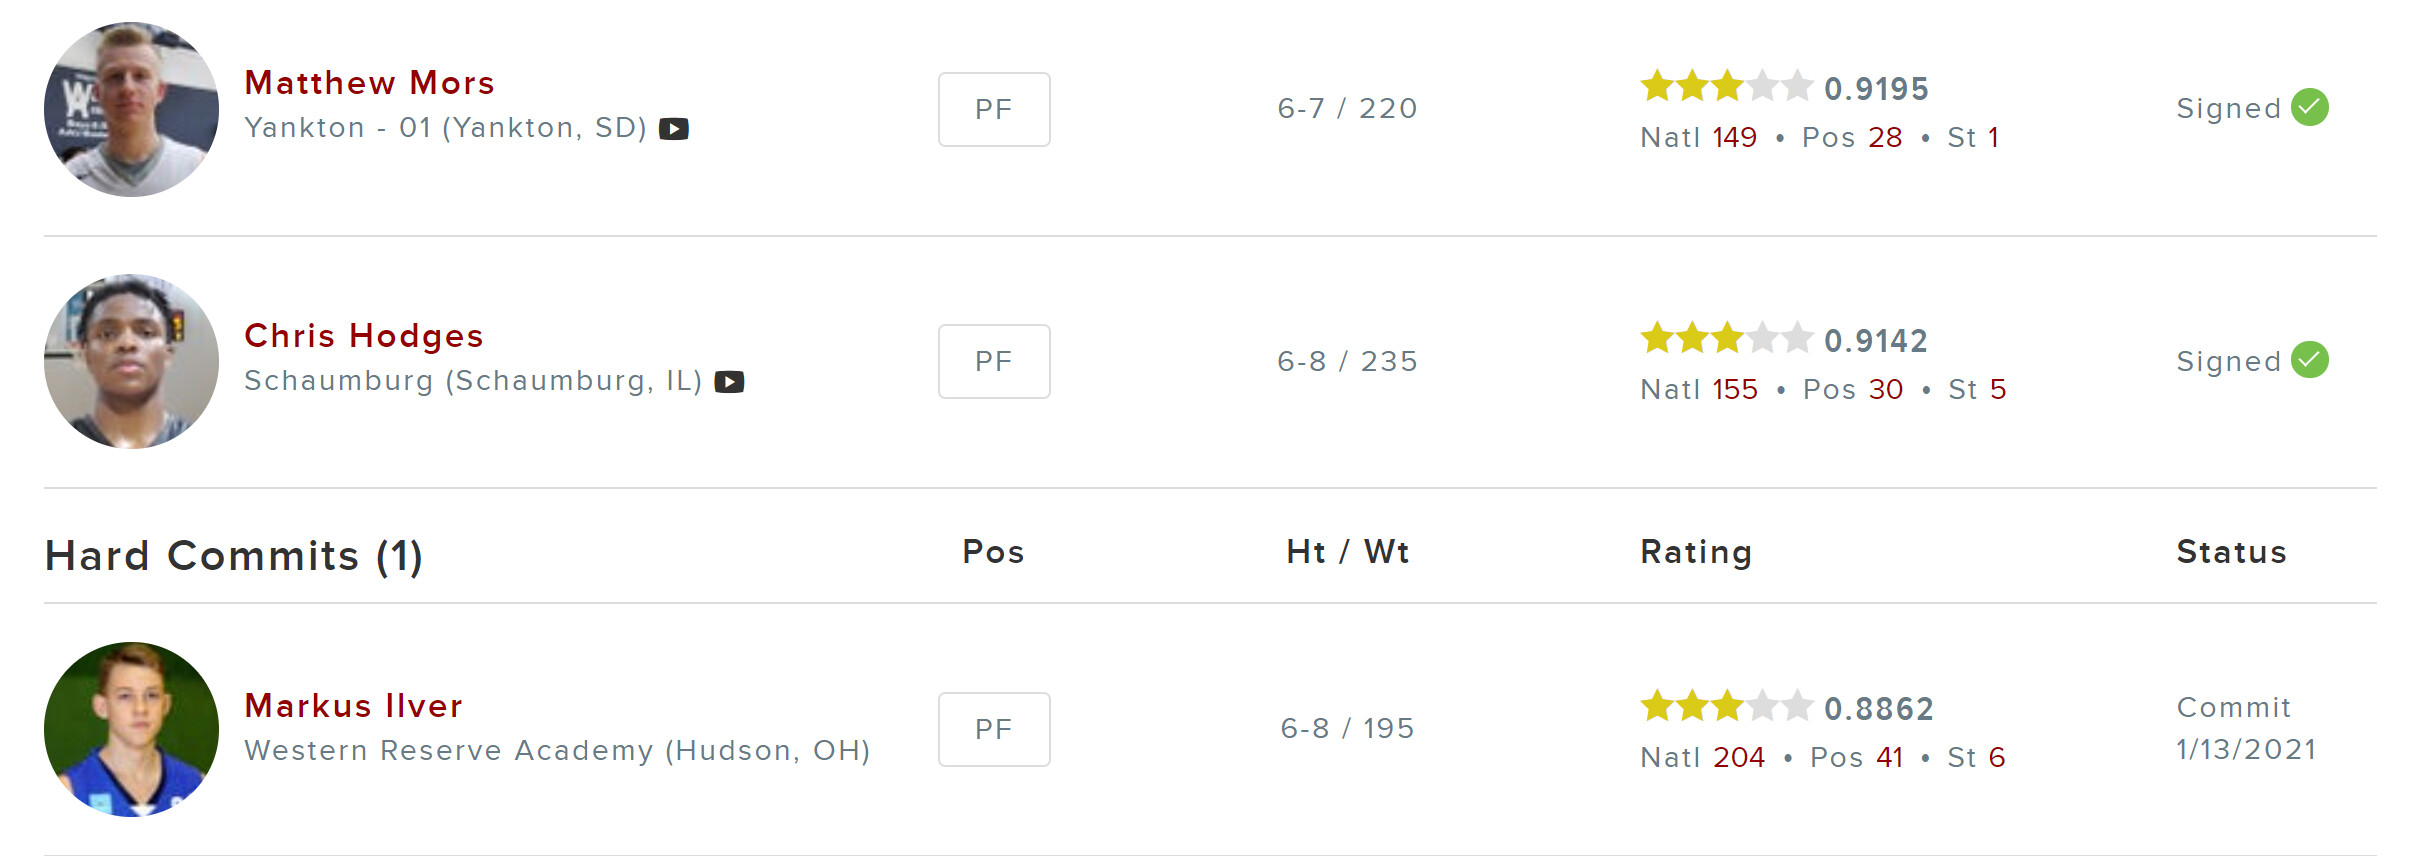Click Markus Ilver state rank 6
The width and height of the screenshot is (2409, 856).
[1996, 757]
